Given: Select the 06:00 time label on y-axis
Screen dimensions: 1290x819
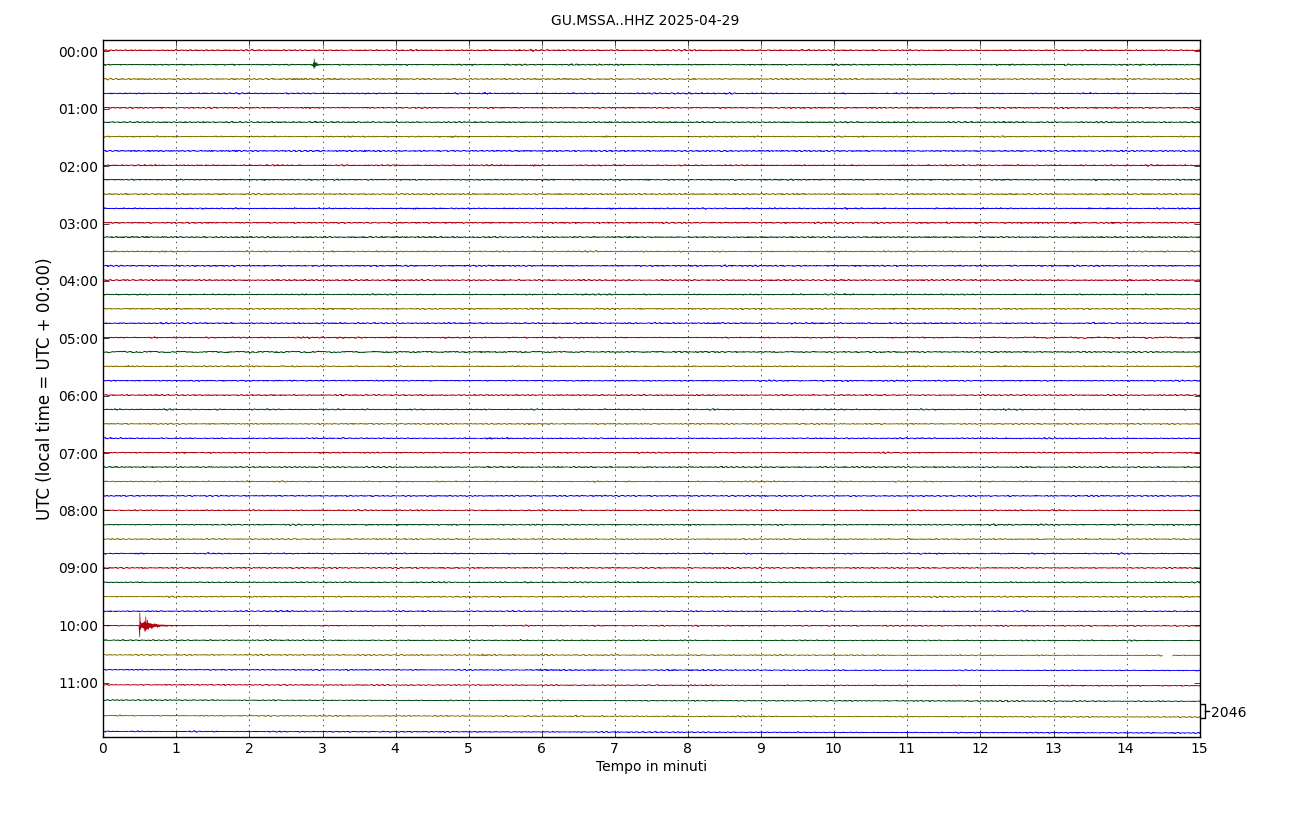Looking at the screenshot, I should 78,396.
